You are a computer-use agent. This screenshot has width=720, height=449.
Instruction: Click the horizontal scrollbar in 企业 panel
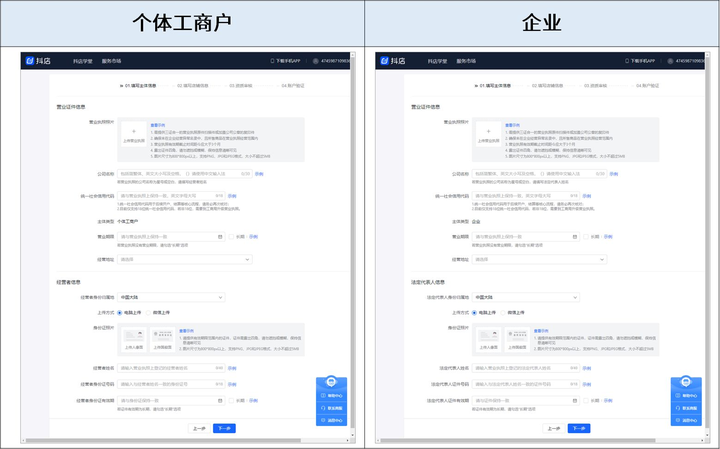[519, 440]
